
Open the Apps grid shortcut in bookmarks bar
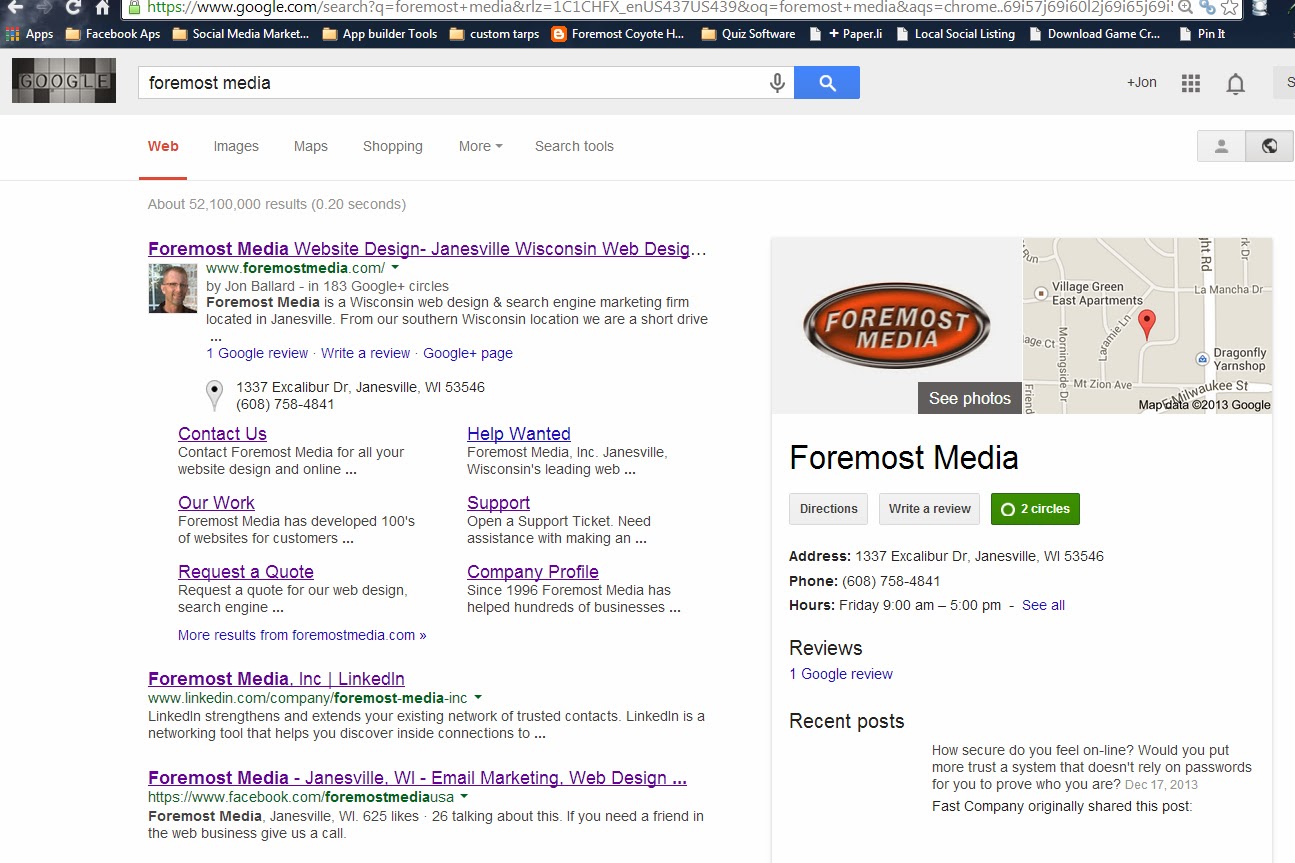click(x=29, y=34)
